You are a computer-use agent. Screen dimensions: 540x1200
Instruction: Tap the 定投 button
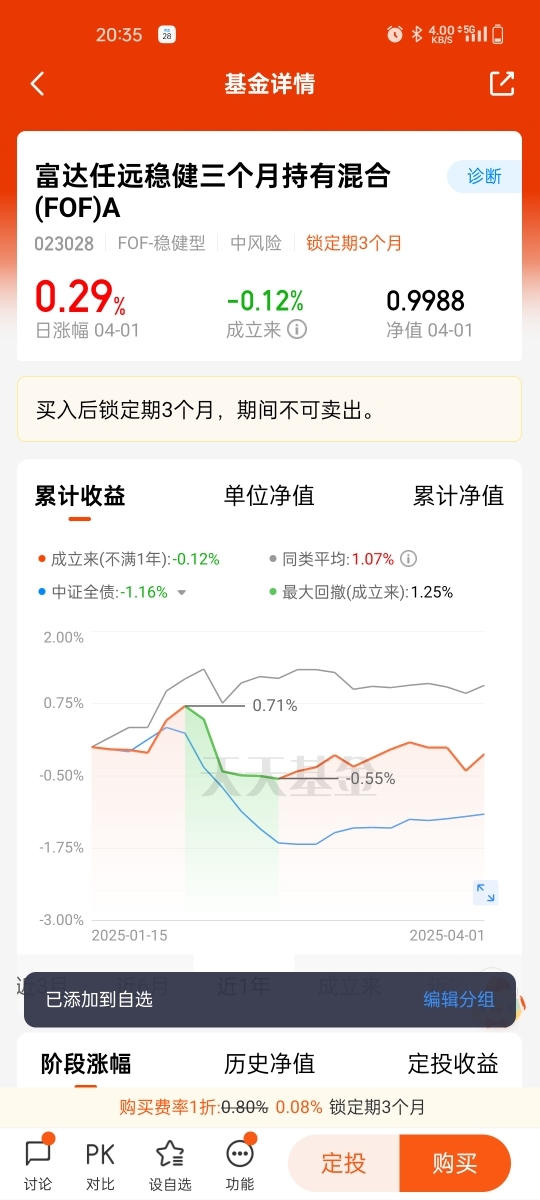pyautogui.click(x=343, y=1163)
